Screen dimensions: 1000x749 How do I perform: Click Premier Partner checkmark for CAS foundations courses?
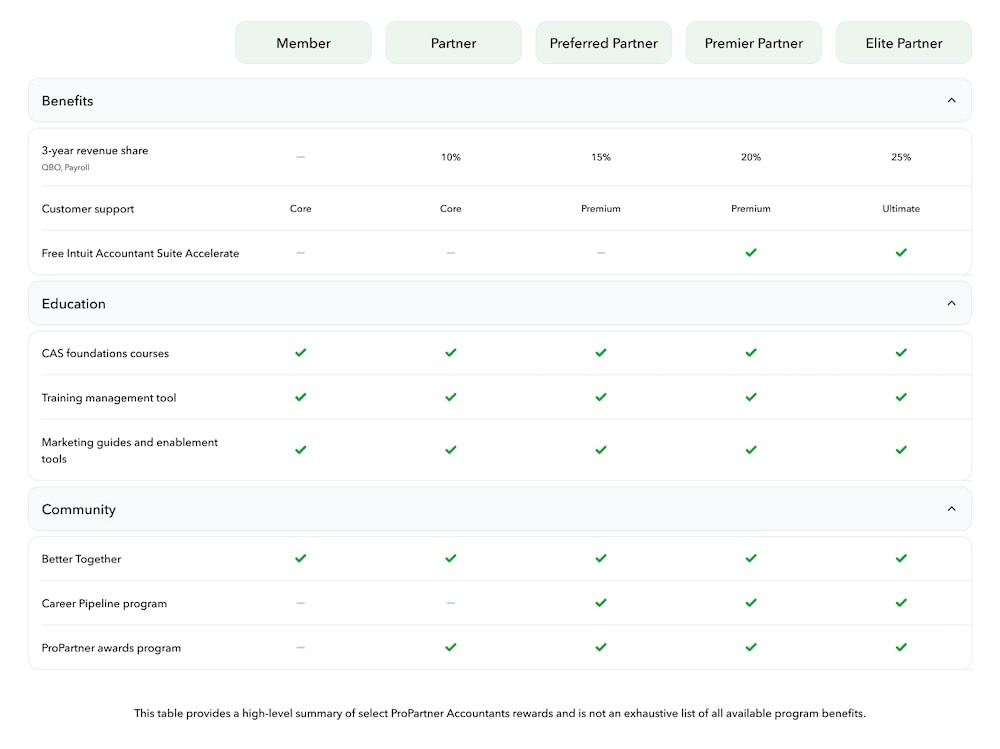pos(751,353)
